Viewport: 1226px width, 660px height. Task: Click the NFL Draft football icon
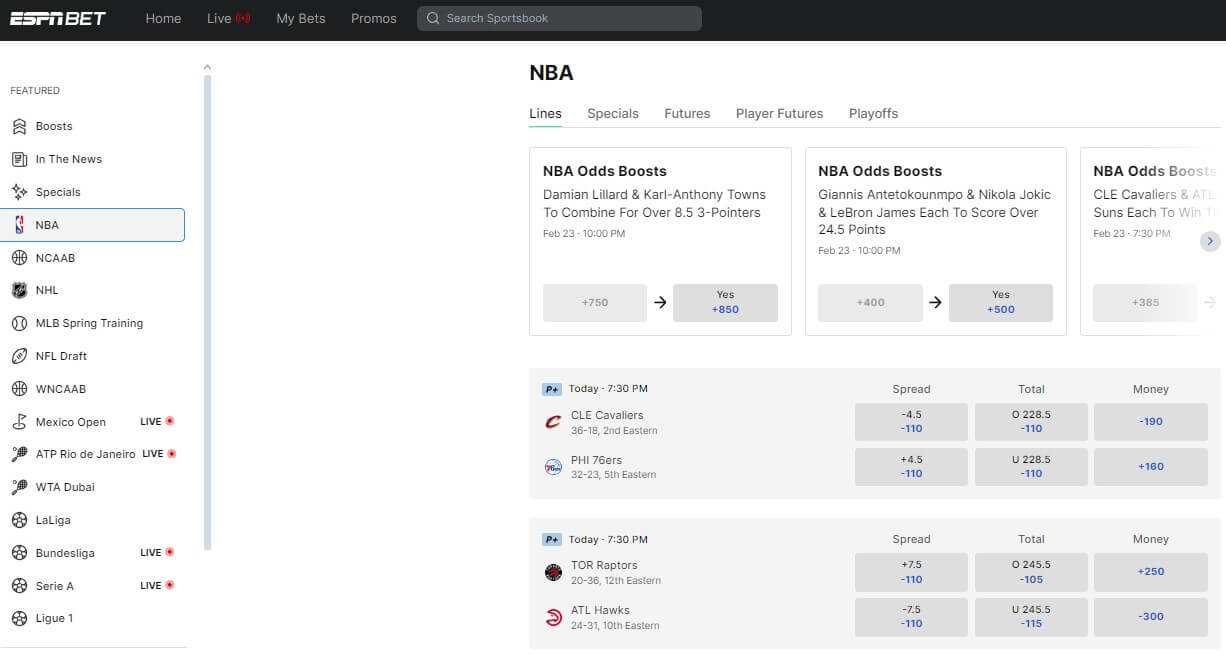[x=19, y=356]
